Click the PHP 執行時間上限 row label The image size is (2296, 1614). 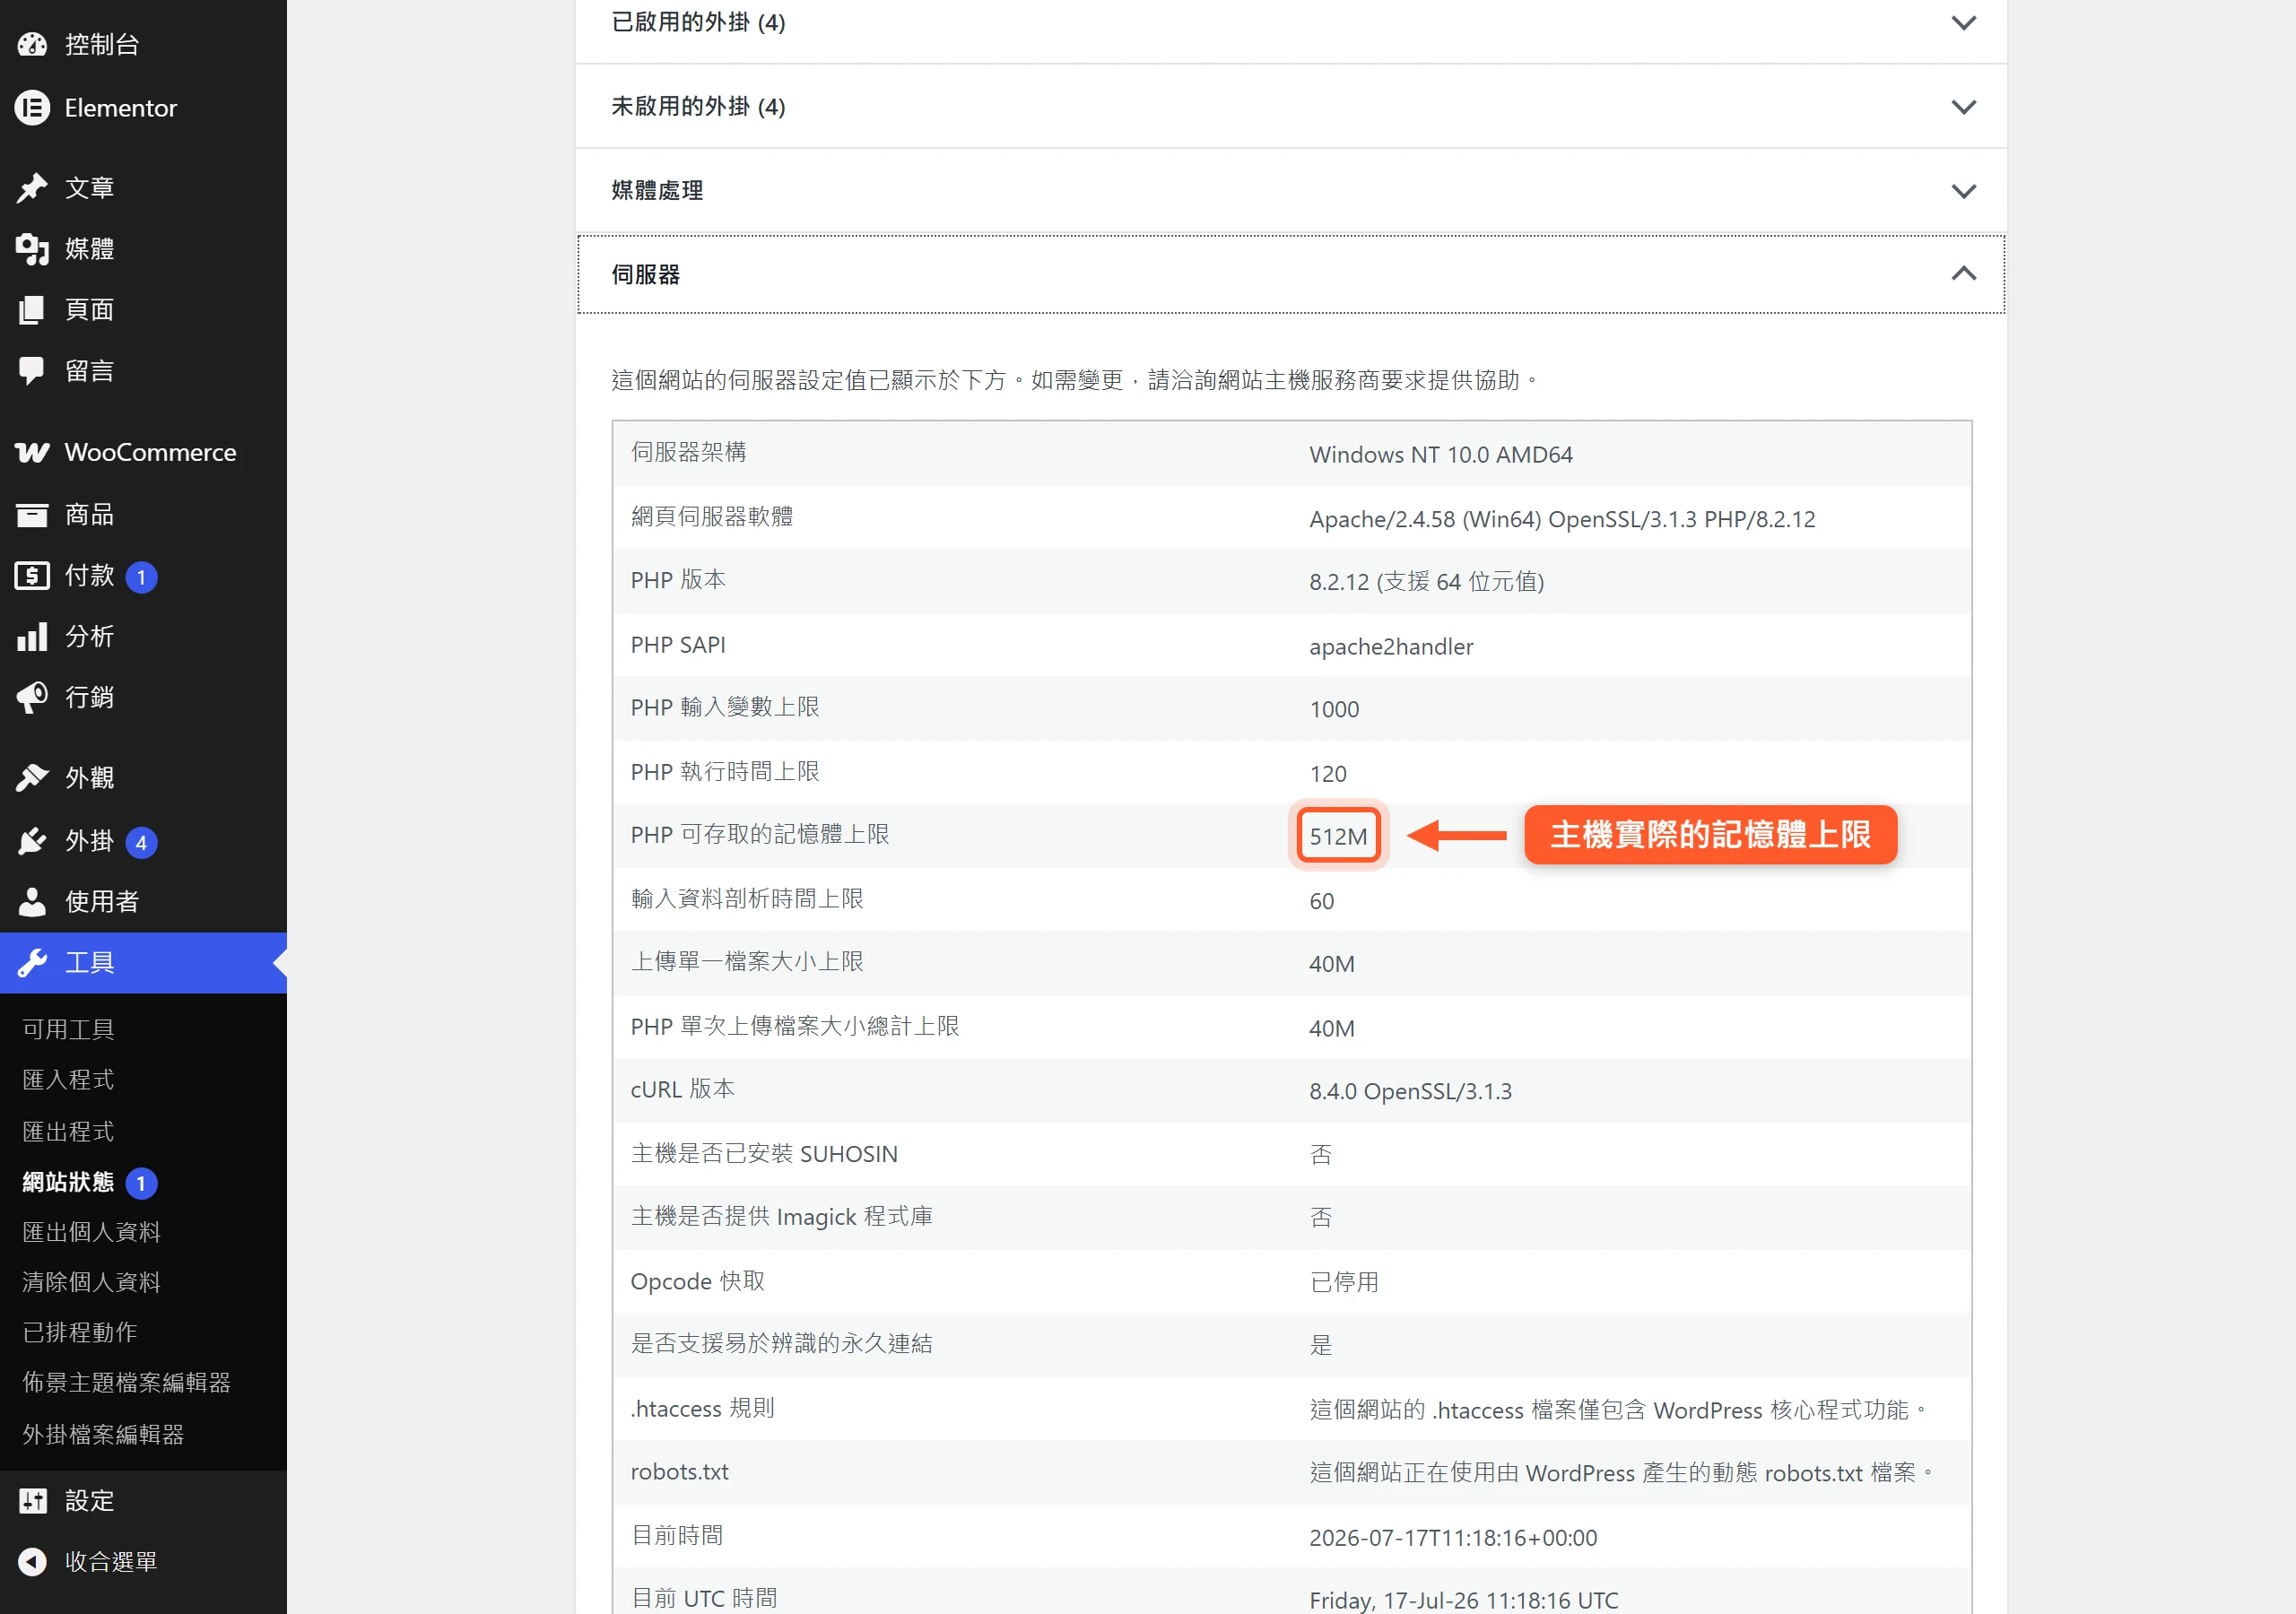(725, 772)
